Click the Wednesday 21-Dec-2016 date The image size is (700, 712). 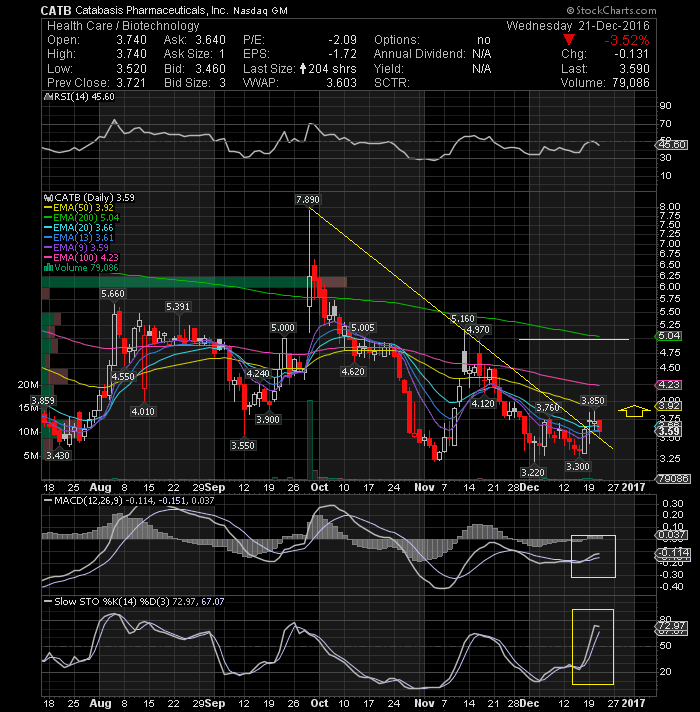(x=578, y=26)
